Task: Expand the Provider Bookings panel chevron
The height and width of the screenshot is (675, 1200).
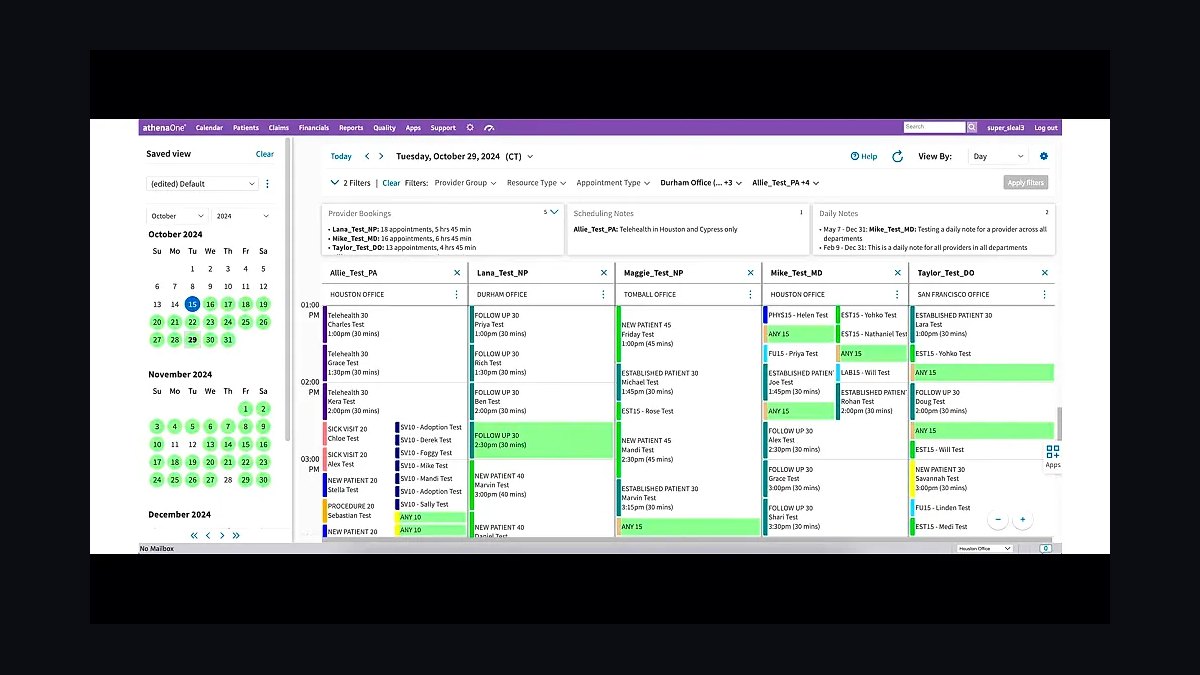Action: pos(554,212)
